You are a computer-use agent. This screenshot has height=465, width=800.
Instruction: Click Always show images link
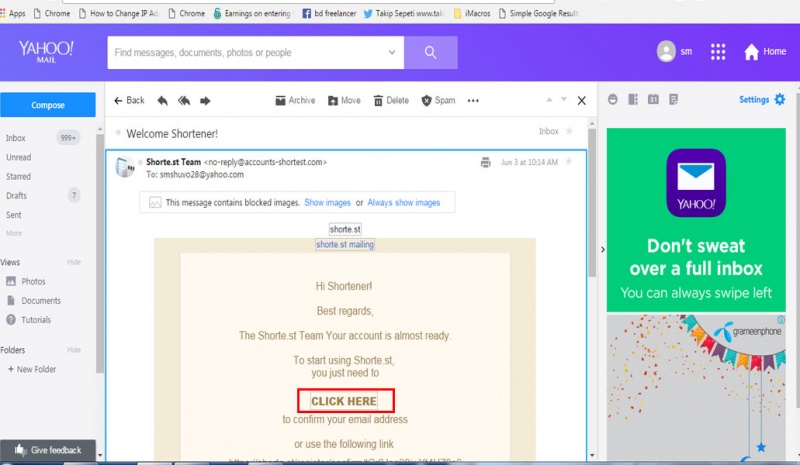tap(404, 203)
